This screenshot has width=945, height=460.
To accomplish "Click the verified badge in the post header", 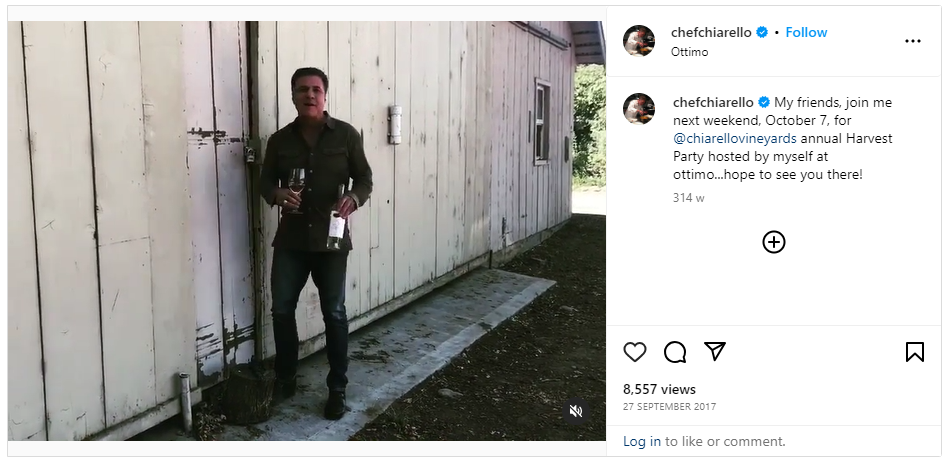I will pyautogui.click(x=762, y=33).
